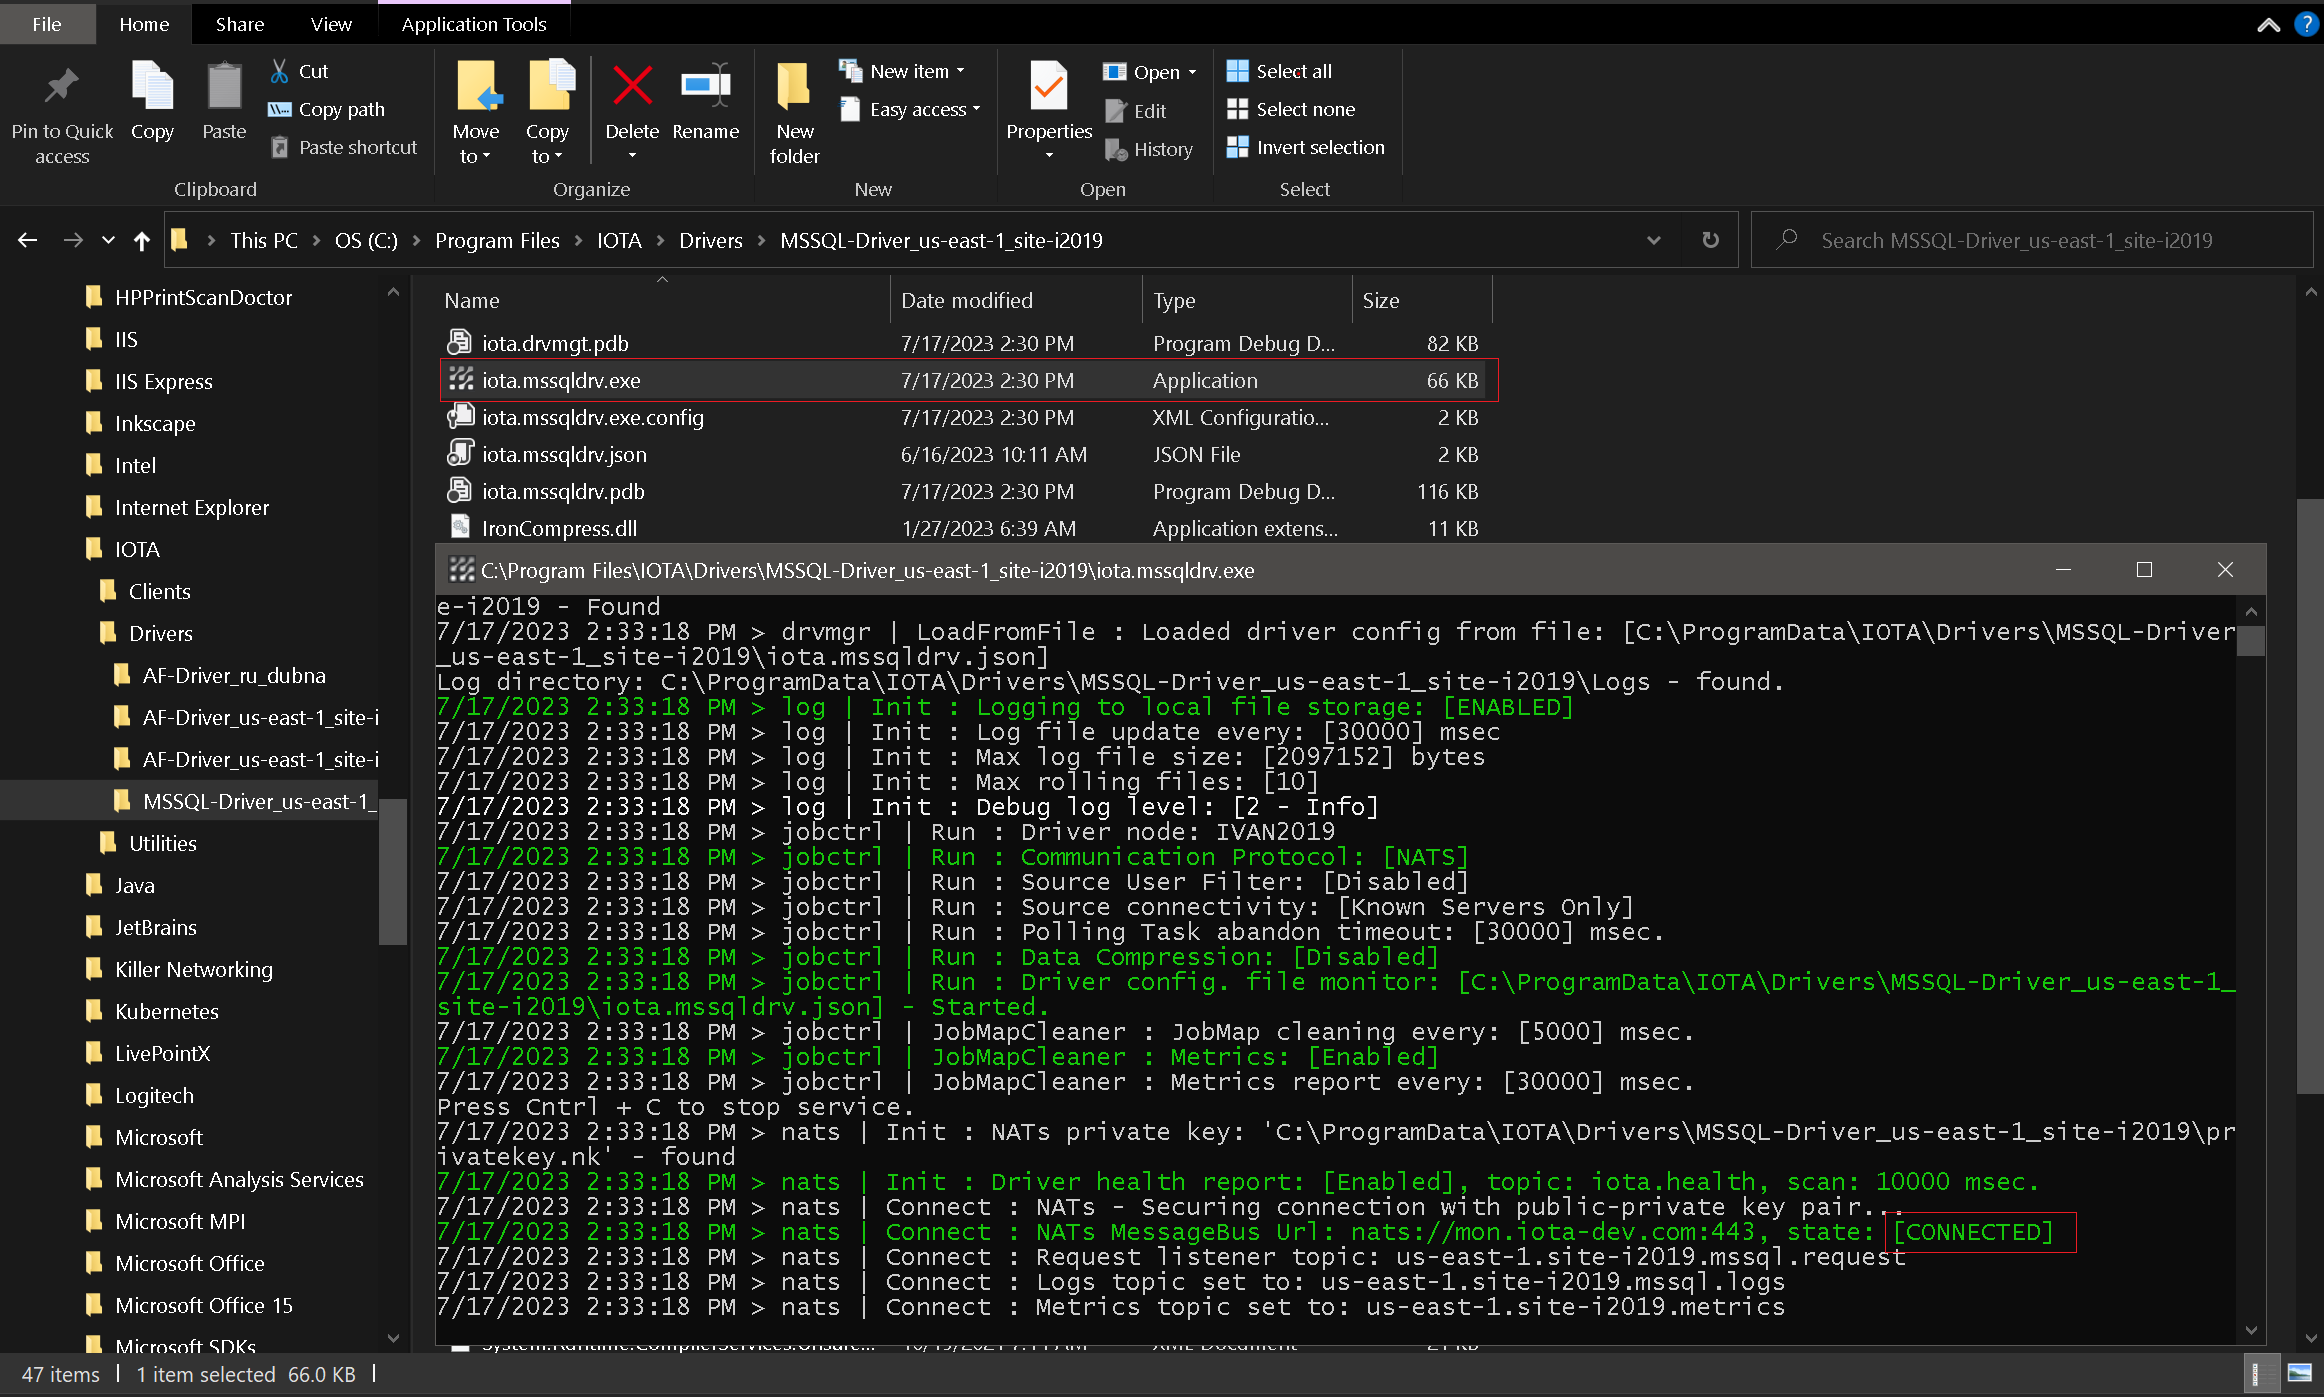Expand the chevron after Program Files
The image size is (2324, 1397).
(x=579, y=240)
